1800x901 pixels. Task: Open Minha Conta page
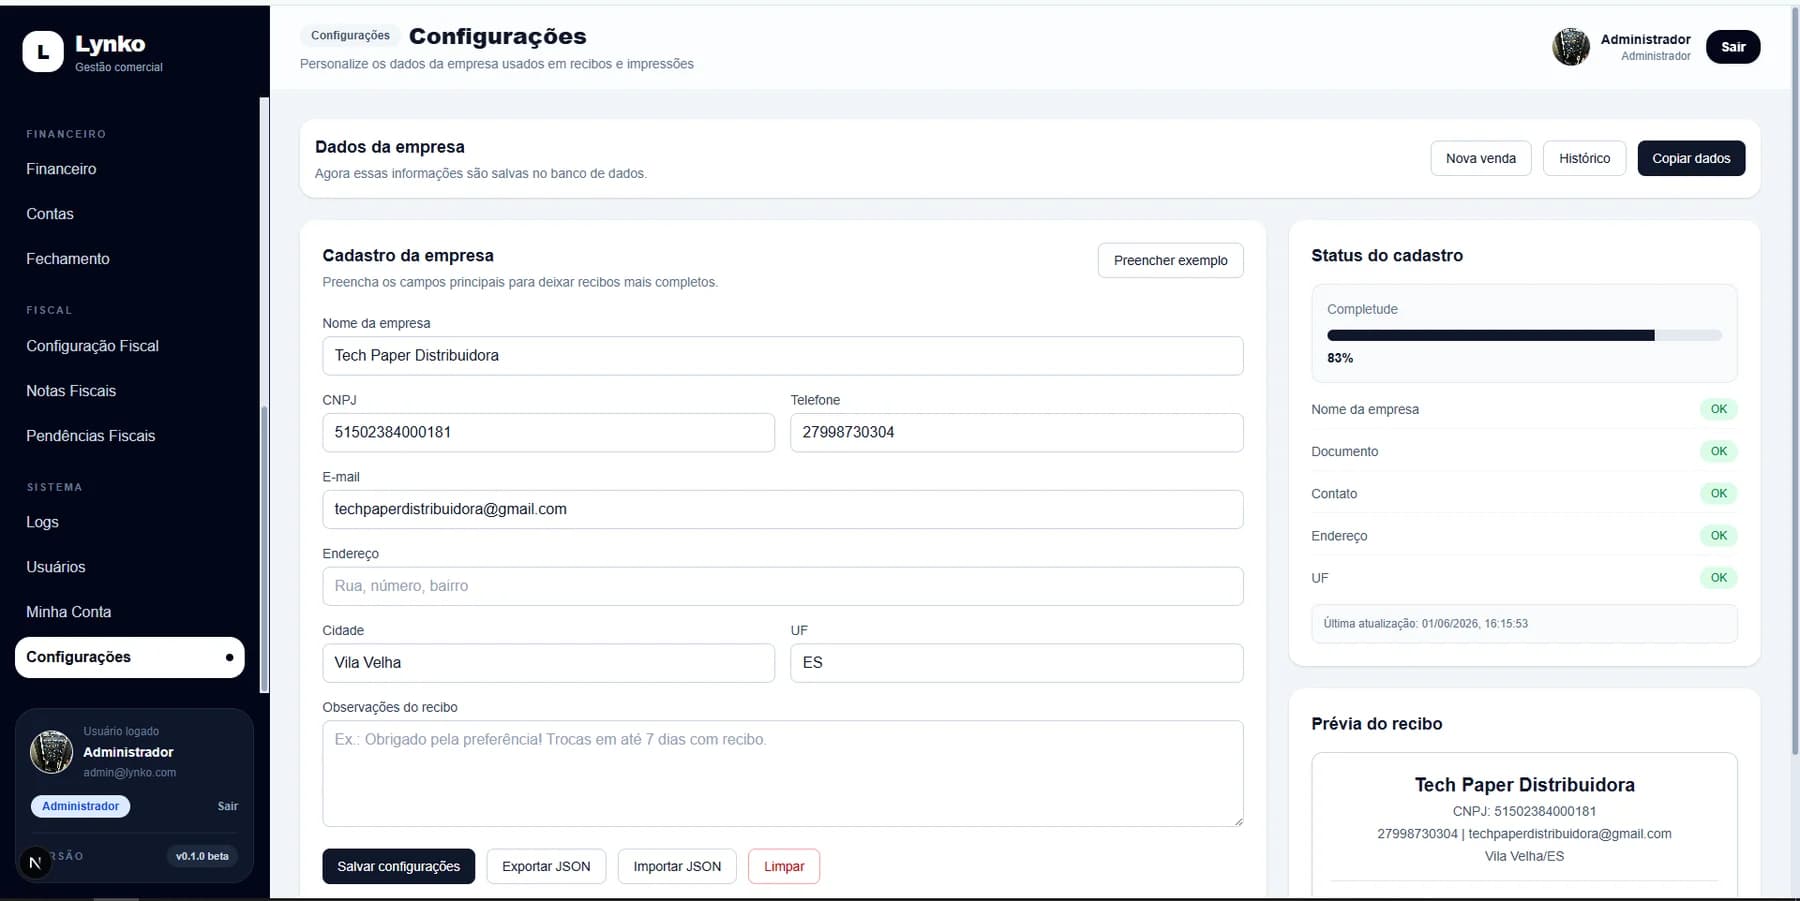(x=68, y=612)
